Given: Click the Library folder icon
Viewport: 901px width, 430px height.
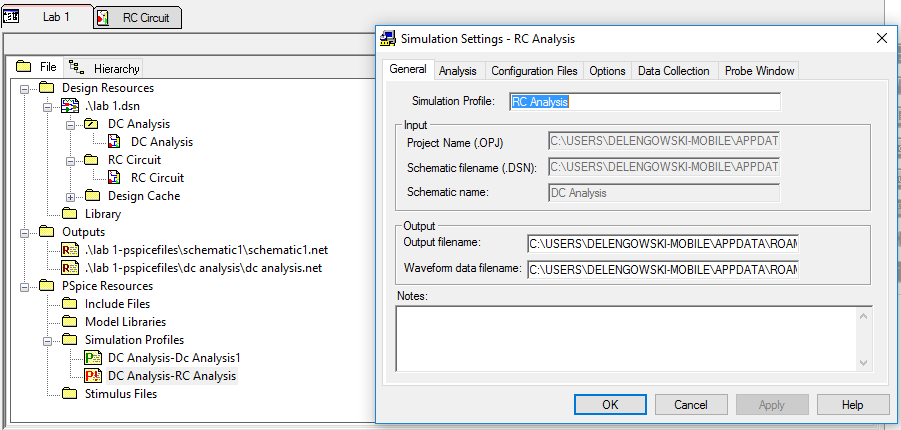Looking at the screenshot, I should click(x=69, y=214).
